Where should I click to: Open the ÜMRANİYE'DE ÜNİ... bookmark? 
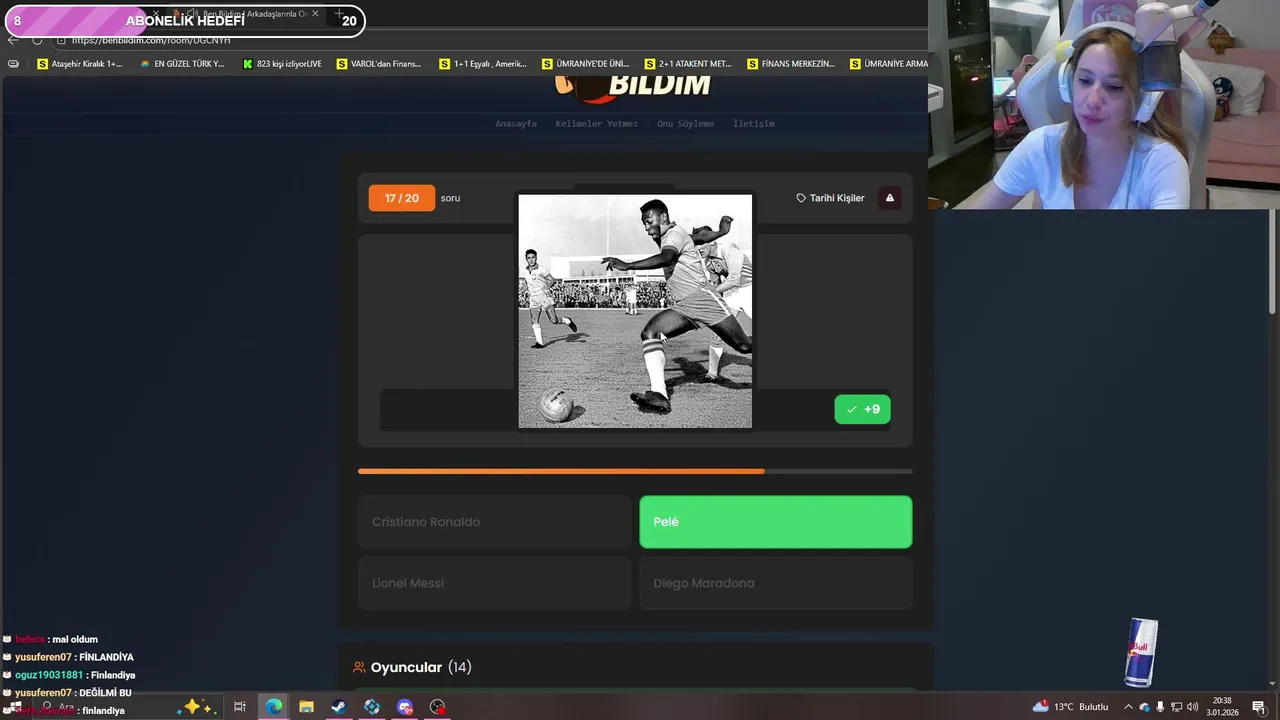[586, 64]
